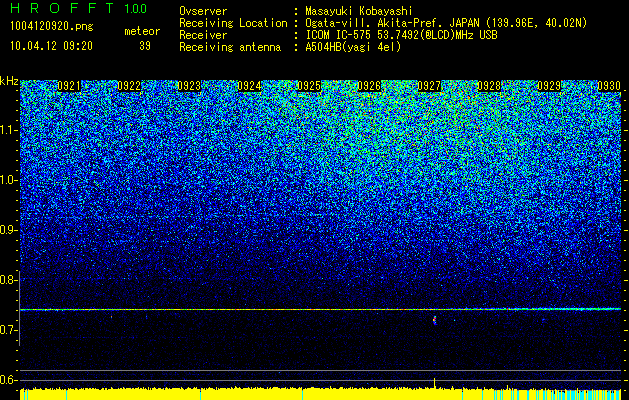Viewport: 629px width, 400px height.
Task: Click the 'Ovserver' field label
Action: tap(203, 11)
